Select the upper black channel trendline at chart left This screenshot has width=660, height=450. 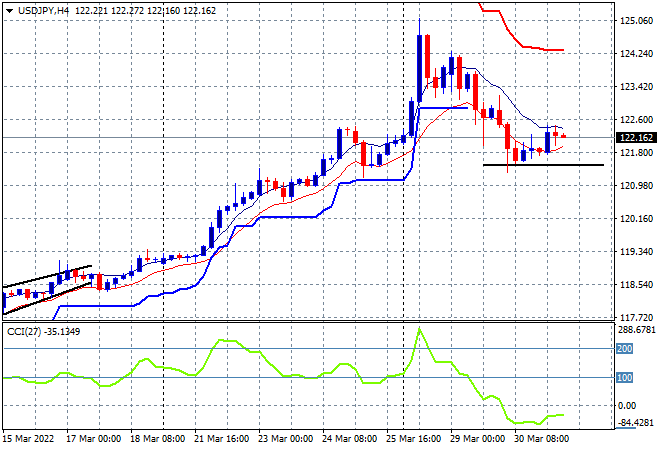point(47,277)
